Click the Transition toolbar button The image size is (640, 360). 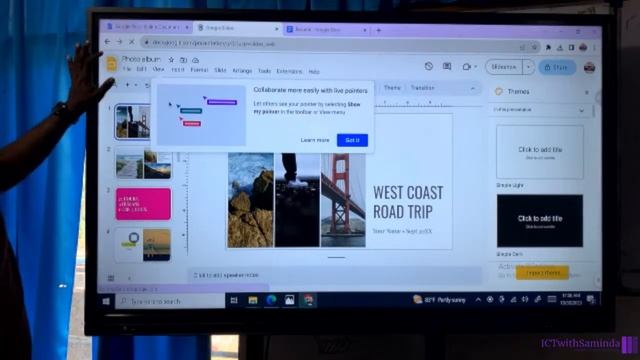tap(422, 88)
